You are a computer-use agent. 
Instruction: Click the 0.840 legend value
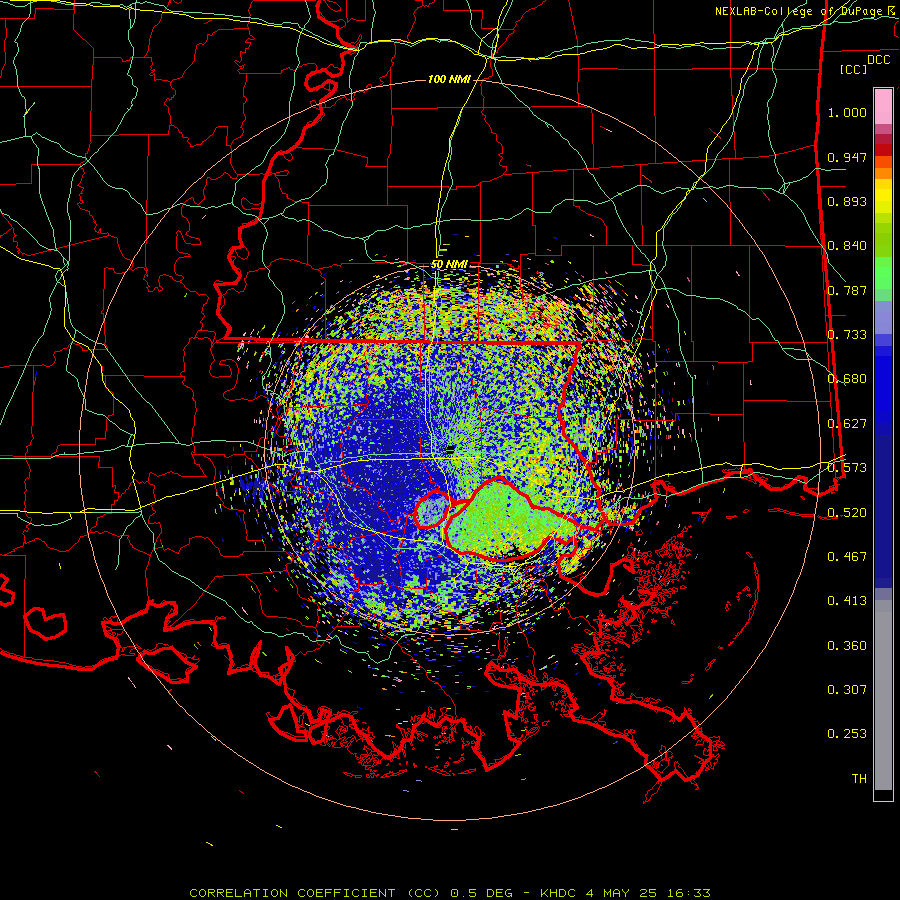[x=847, y=246]
